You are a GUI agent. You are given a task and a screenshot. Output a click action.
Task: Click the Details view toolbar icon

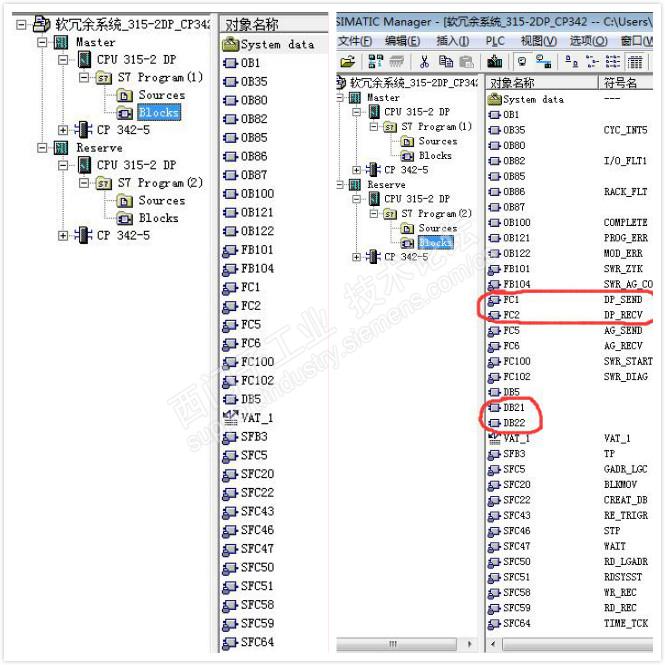point(635,62)
